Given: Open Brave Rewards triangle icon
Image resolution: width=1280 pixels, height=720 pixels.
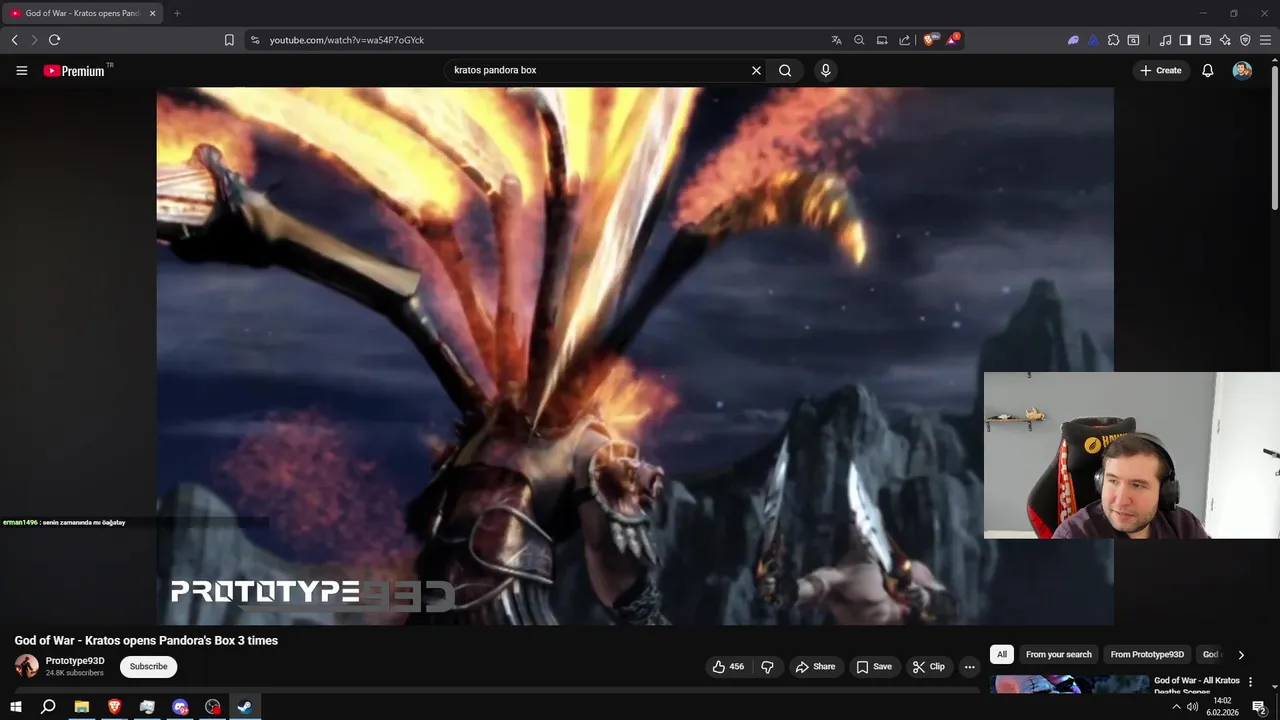Looking at the screenshot, I should pos(953,40).
